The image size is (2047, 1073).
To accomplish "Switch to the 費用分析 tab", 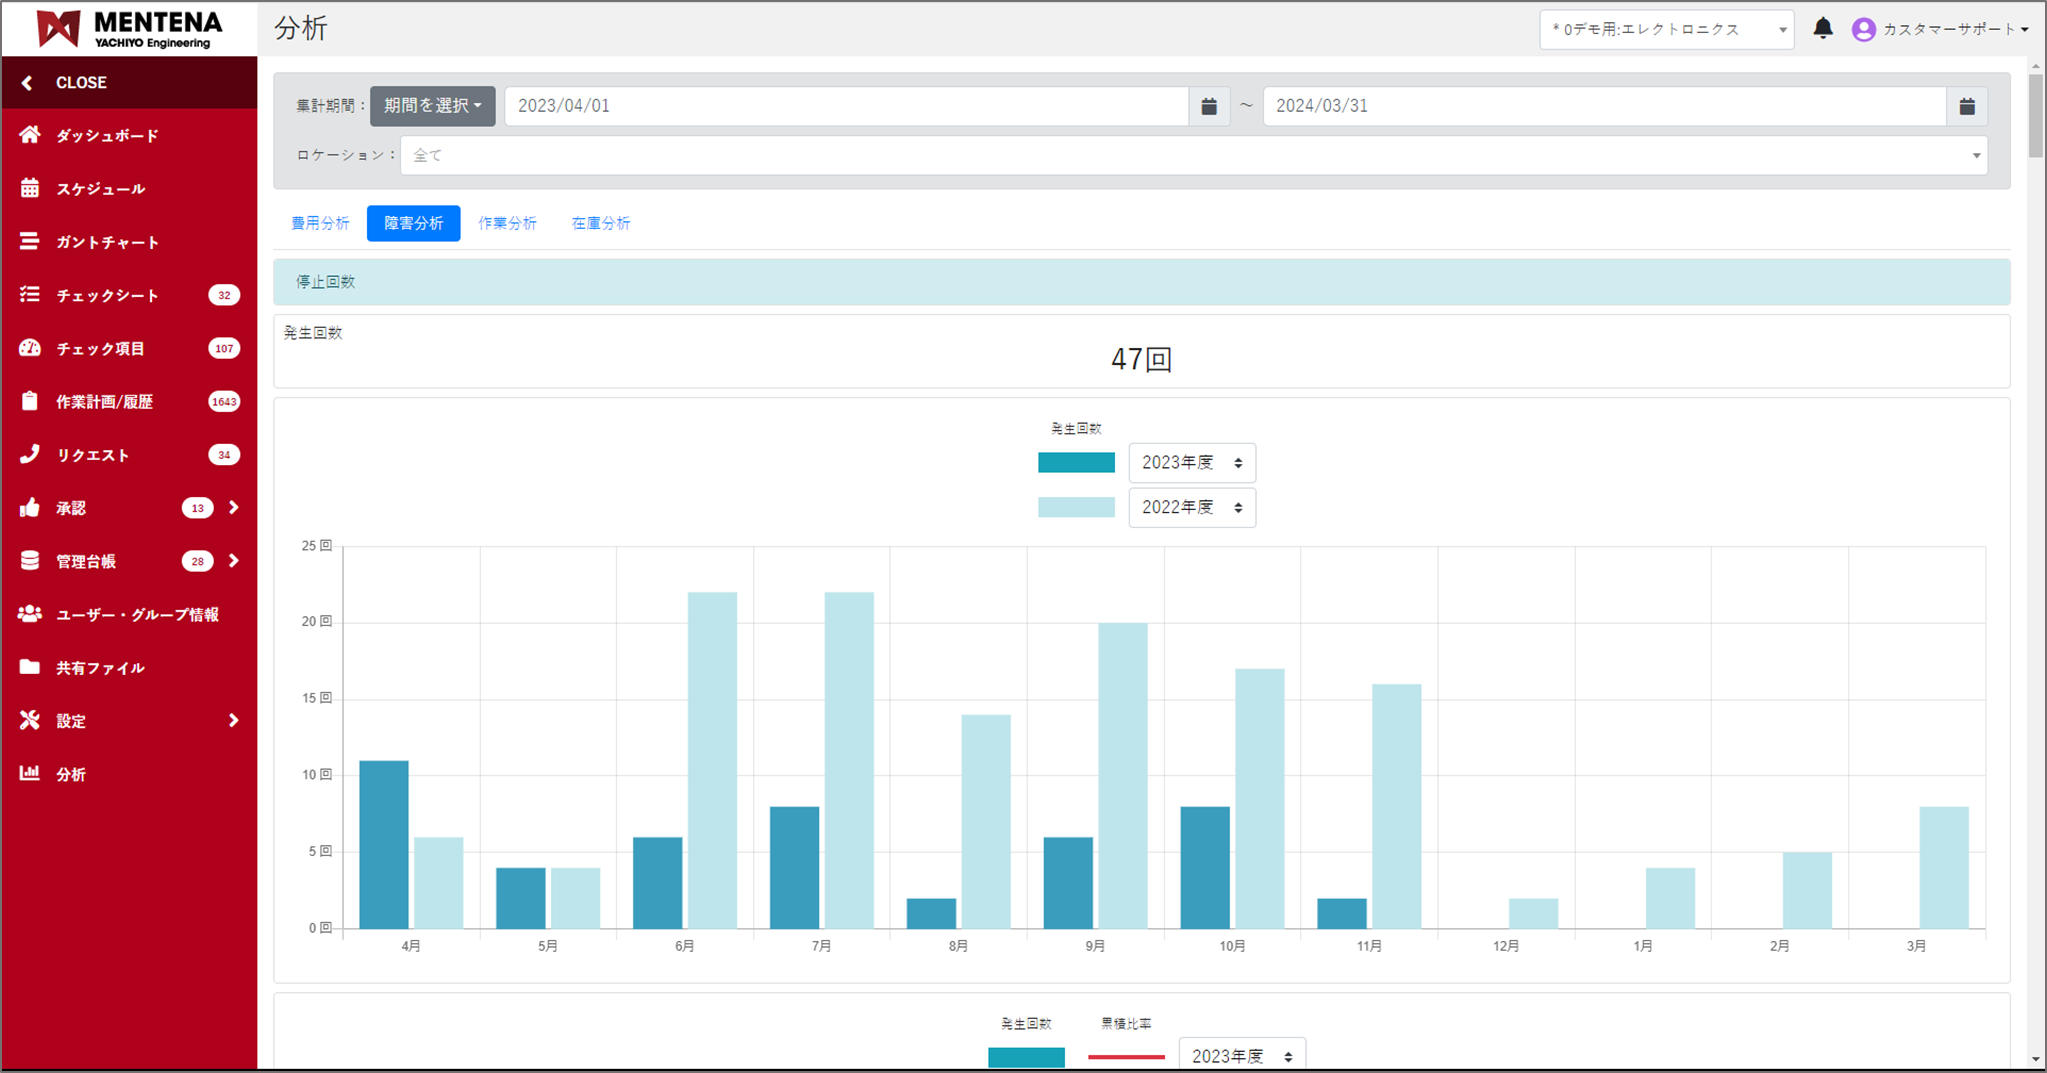I will (320, 223).
